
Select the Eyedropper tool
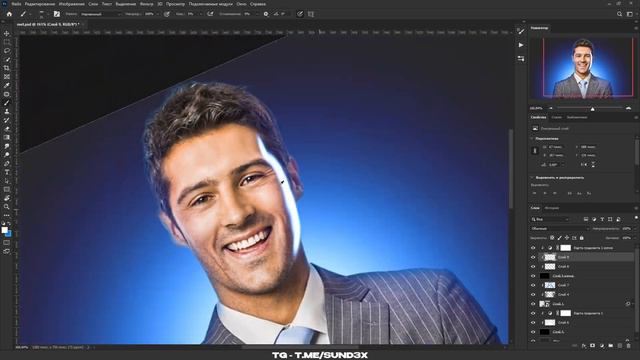[7, 85]
